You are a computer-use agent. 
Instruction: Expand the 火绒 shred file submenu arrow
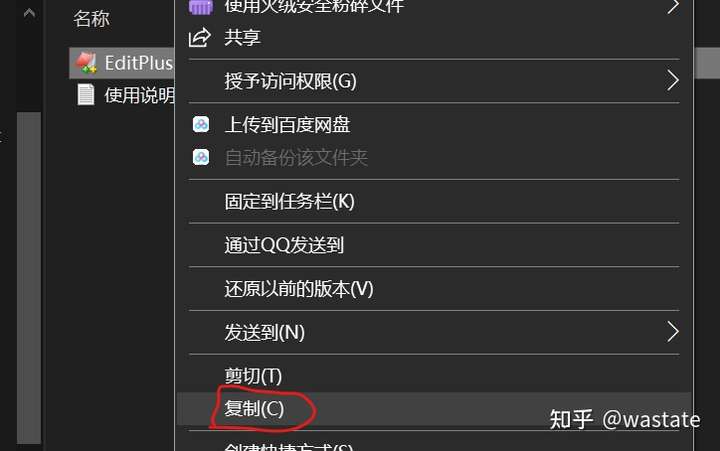673,6
